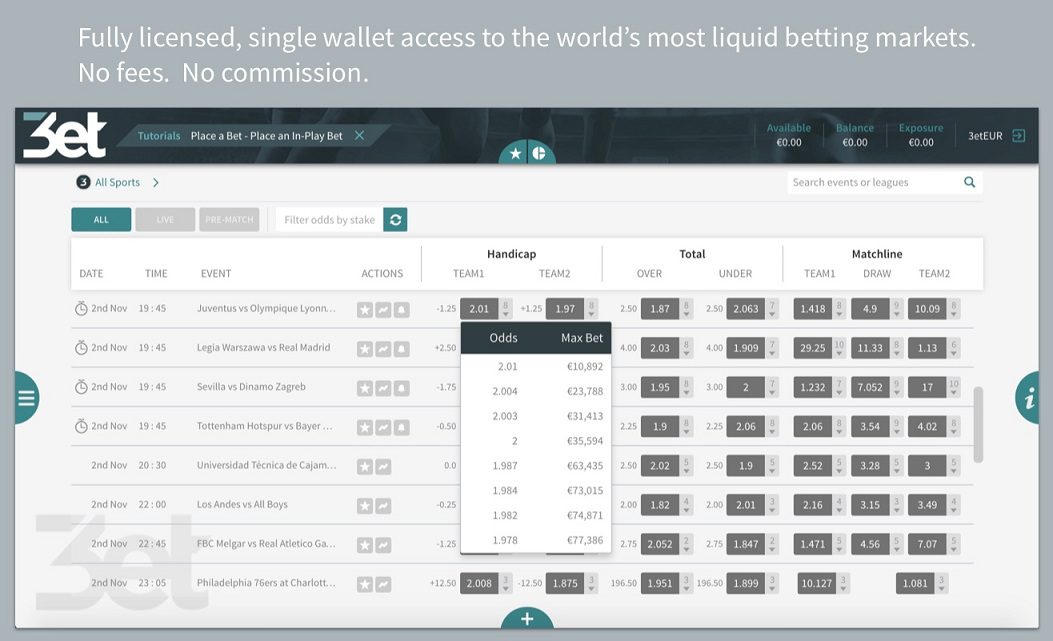Expand depth arrow beside Sevilla Team2 odds 17

coord(954,386)
